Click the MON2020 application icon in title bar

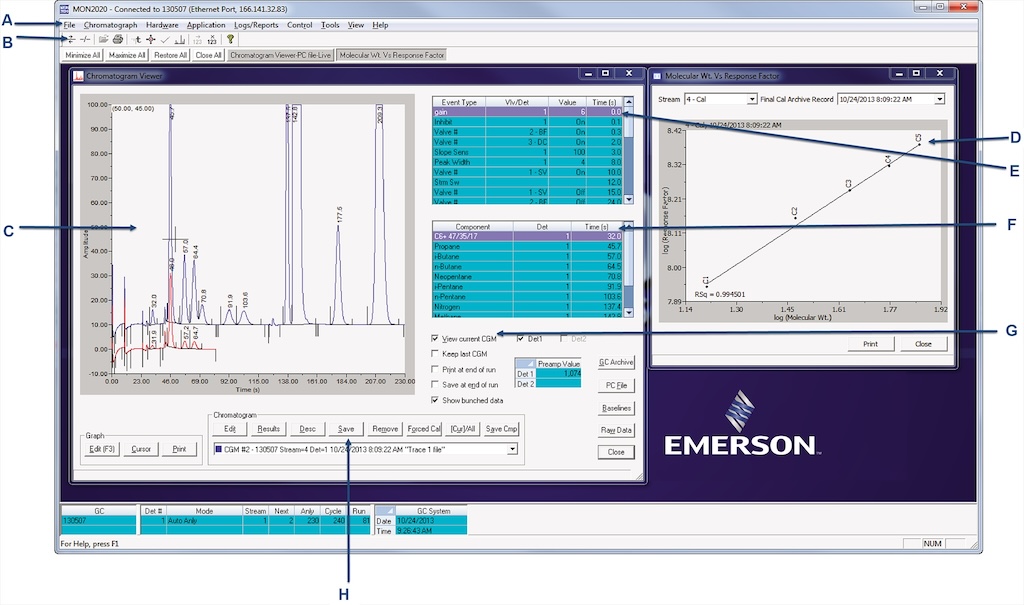[x=64, y=9]
